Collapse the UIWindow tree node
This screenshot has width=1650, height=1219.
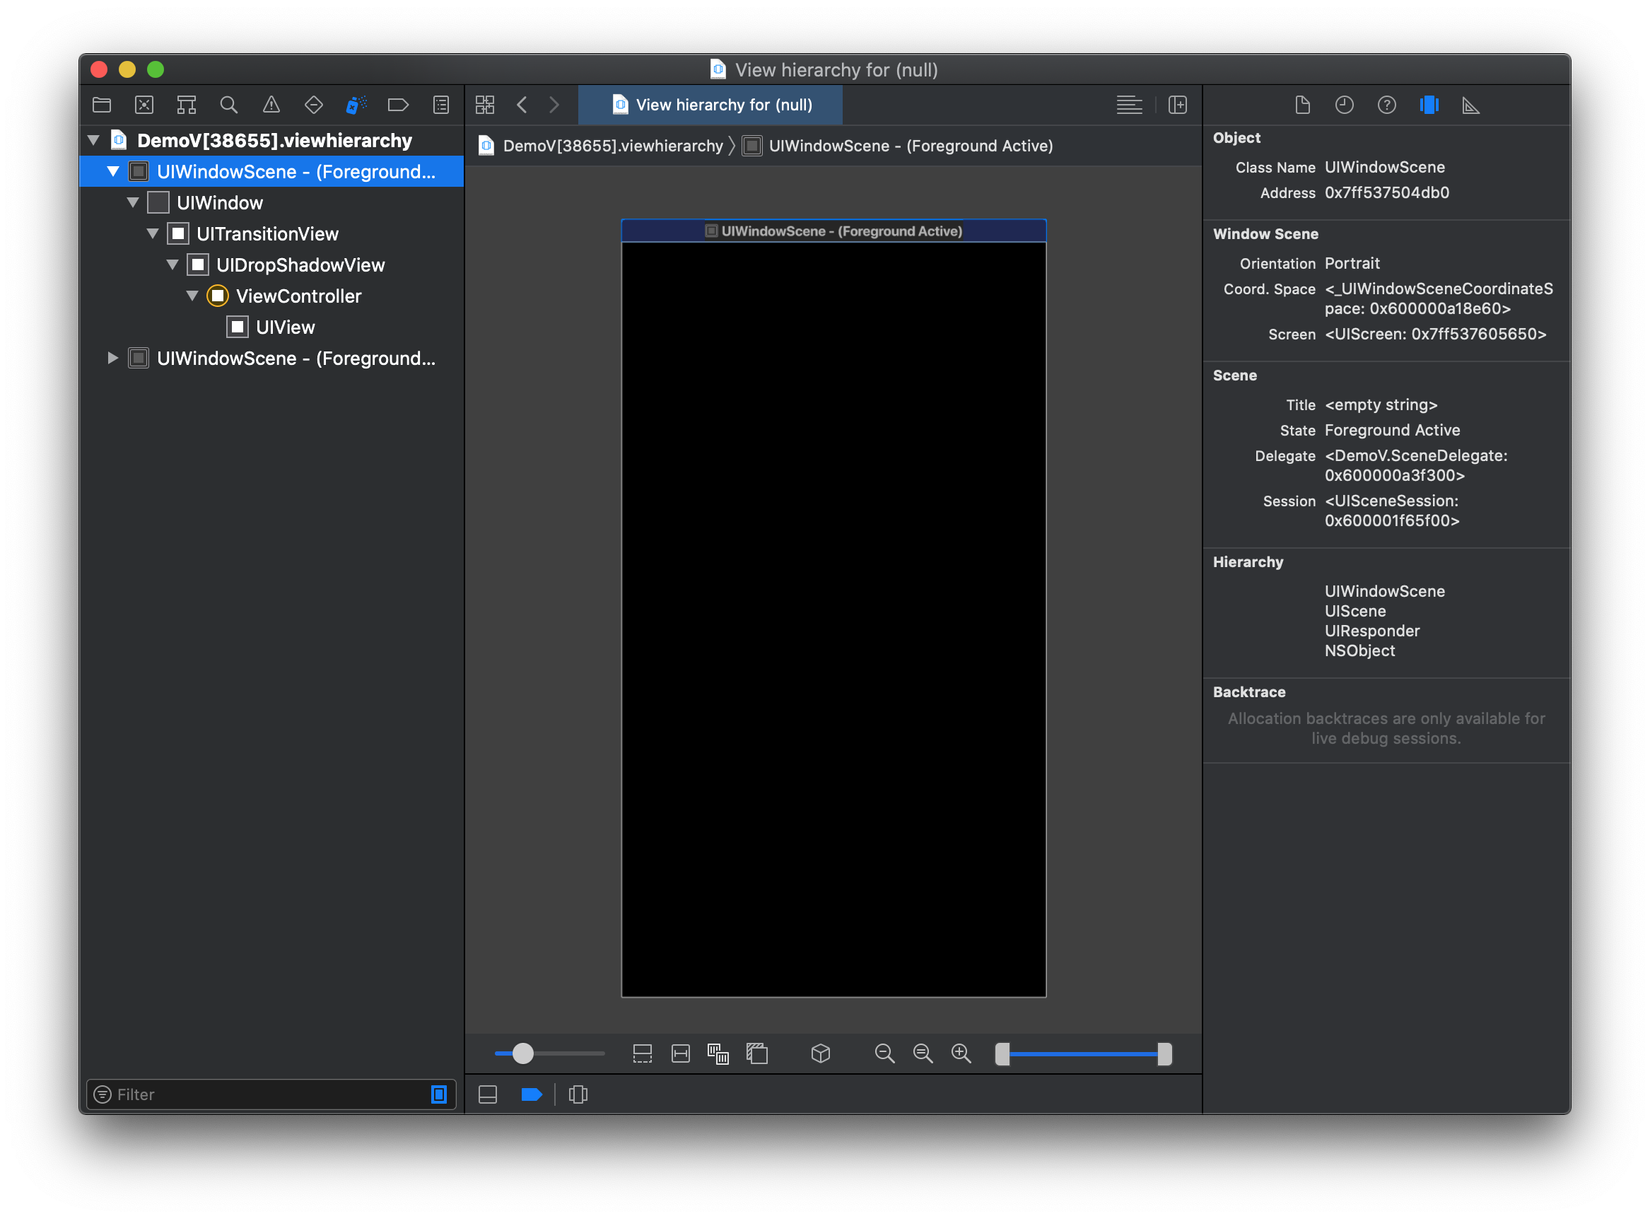[133, 203]
